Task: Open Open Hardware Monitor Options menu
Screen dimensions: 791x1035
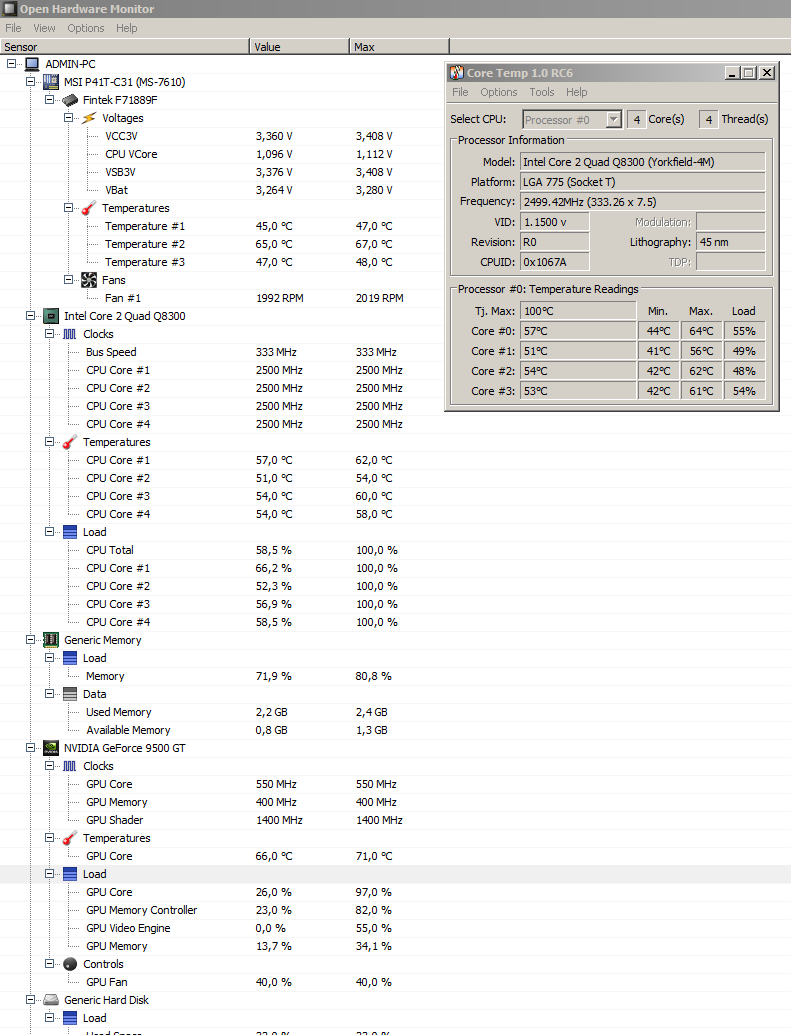Action: (86, 28)
